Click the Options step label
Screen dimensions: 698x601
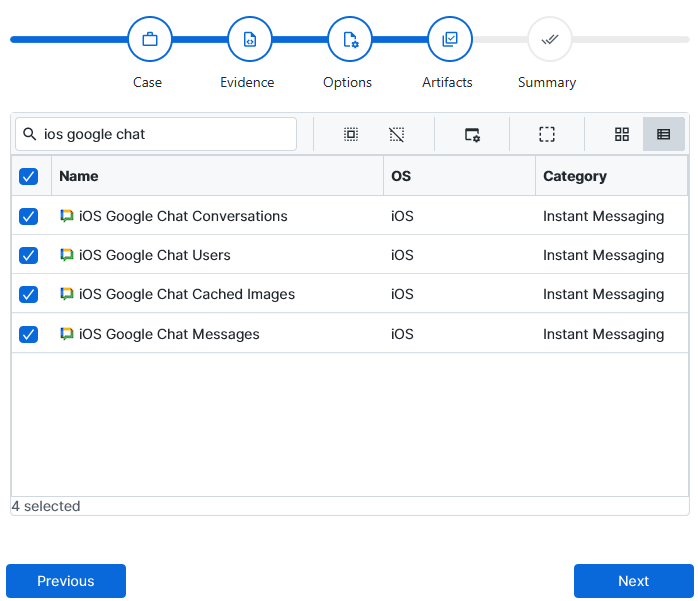click(347, 83)
